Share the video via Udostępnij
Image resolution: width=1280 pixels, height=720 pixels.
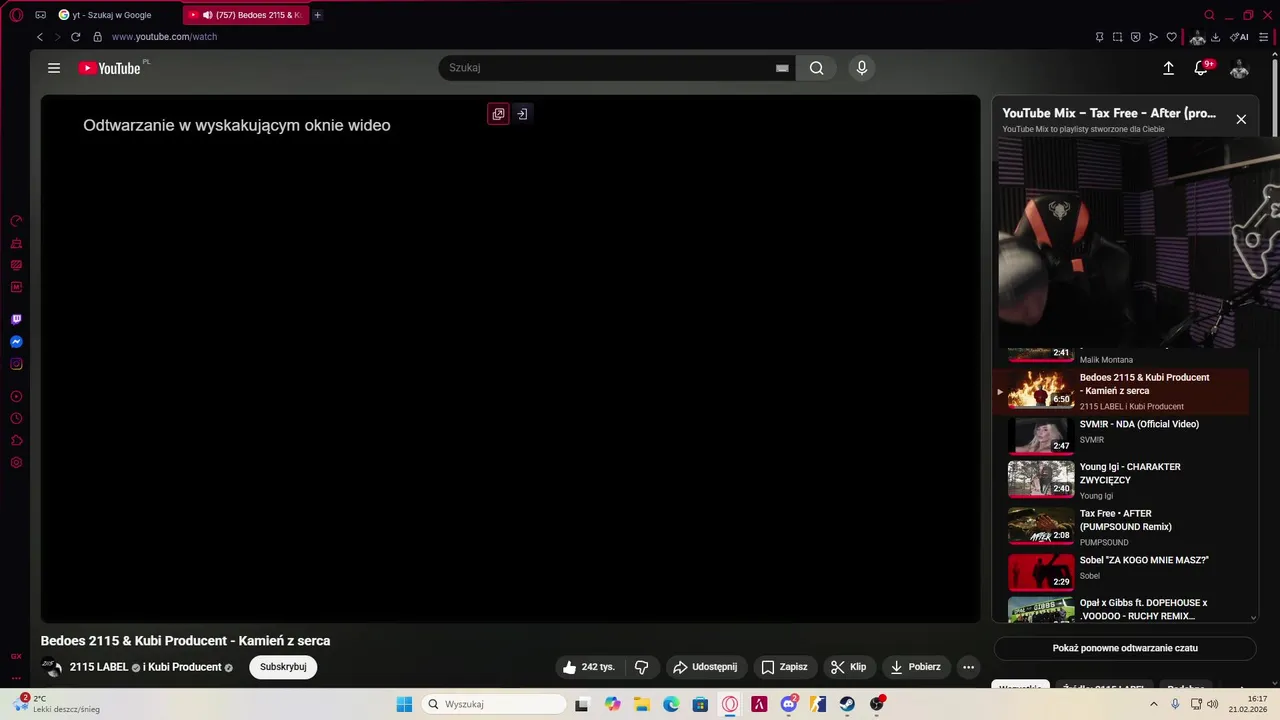click(705, 667)
